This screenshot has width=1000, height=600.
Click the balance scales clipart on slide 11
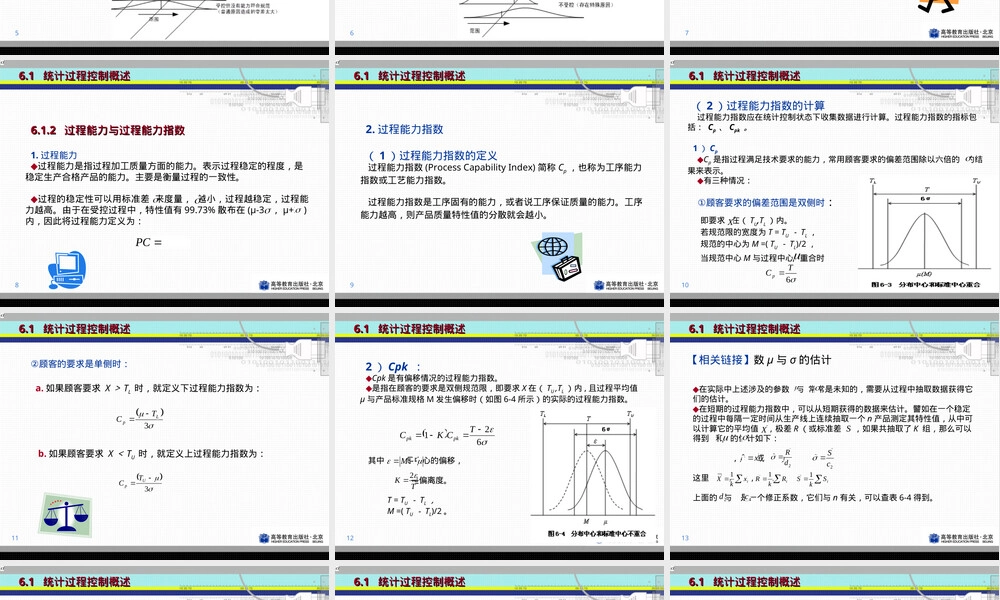pos(66,515)
